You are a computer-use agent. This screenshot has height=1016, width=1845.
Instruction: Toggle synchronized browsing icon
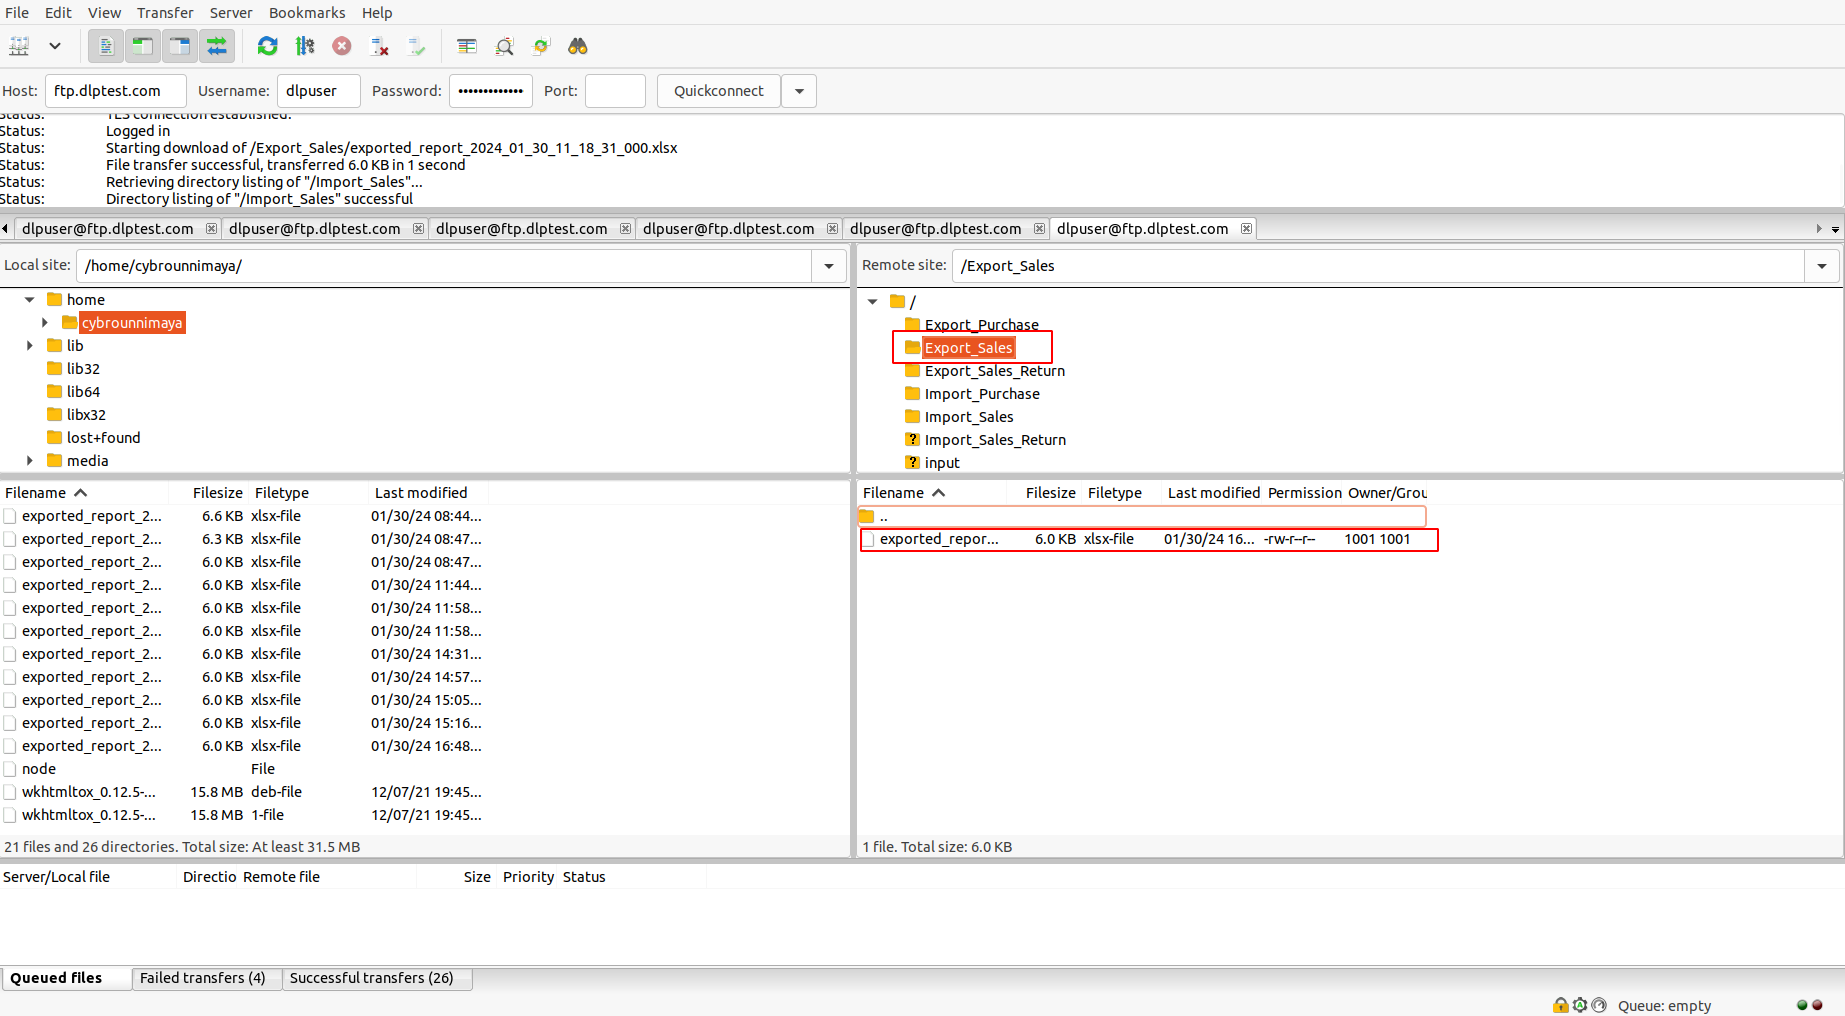point(541,46)
